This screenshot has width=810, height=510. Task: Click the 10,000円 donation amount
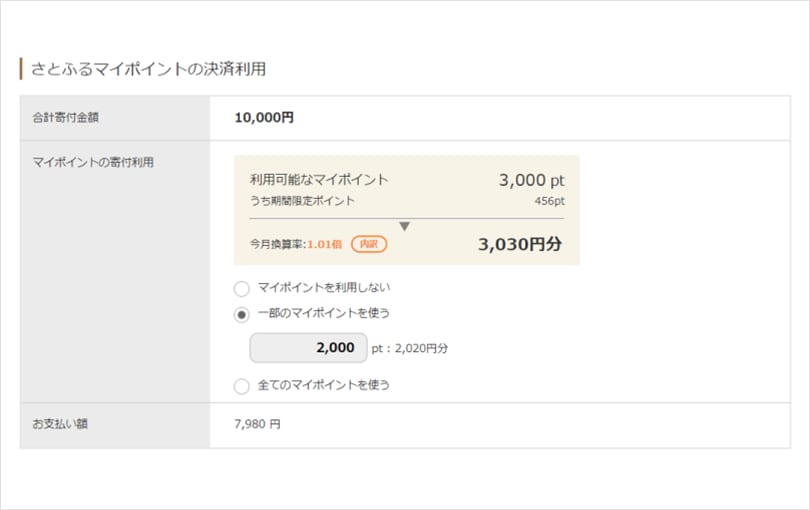(x=264, y=118)
